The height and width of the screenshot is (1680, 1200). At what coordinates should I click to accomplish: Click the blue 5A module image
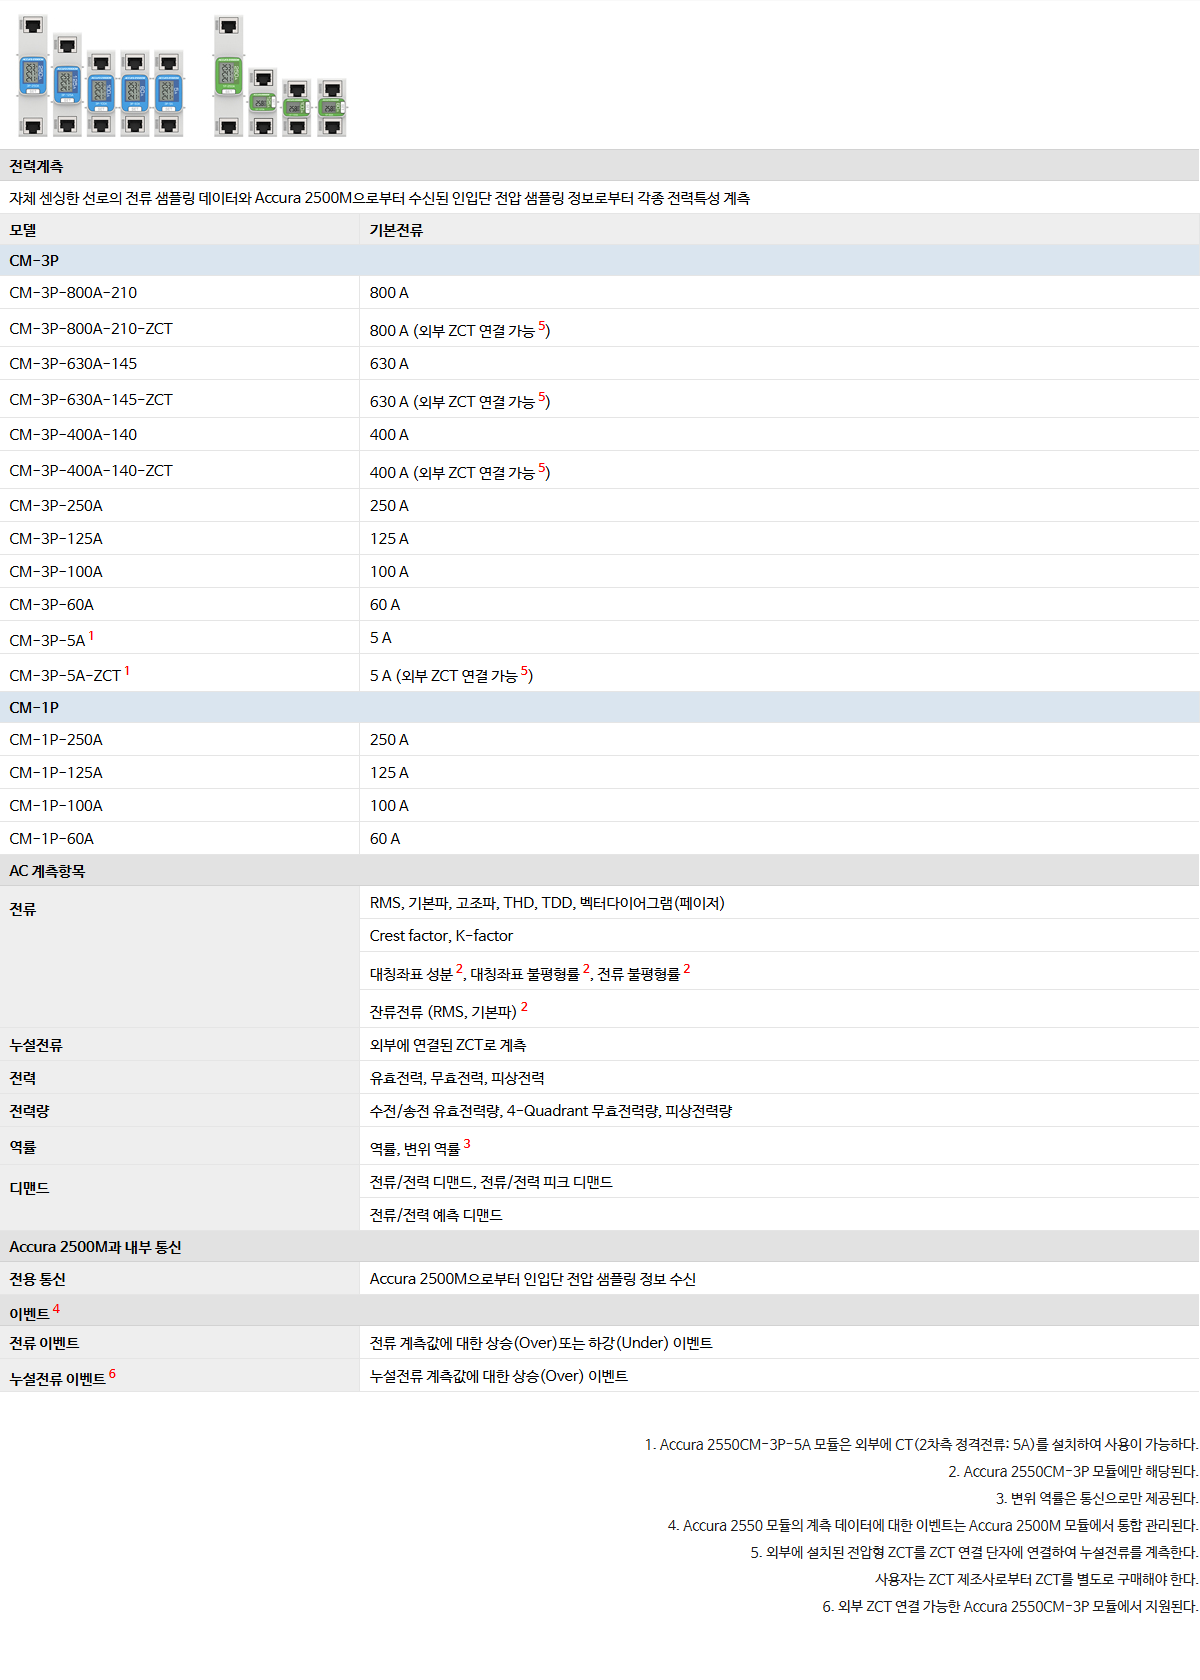tap(169, 92)
